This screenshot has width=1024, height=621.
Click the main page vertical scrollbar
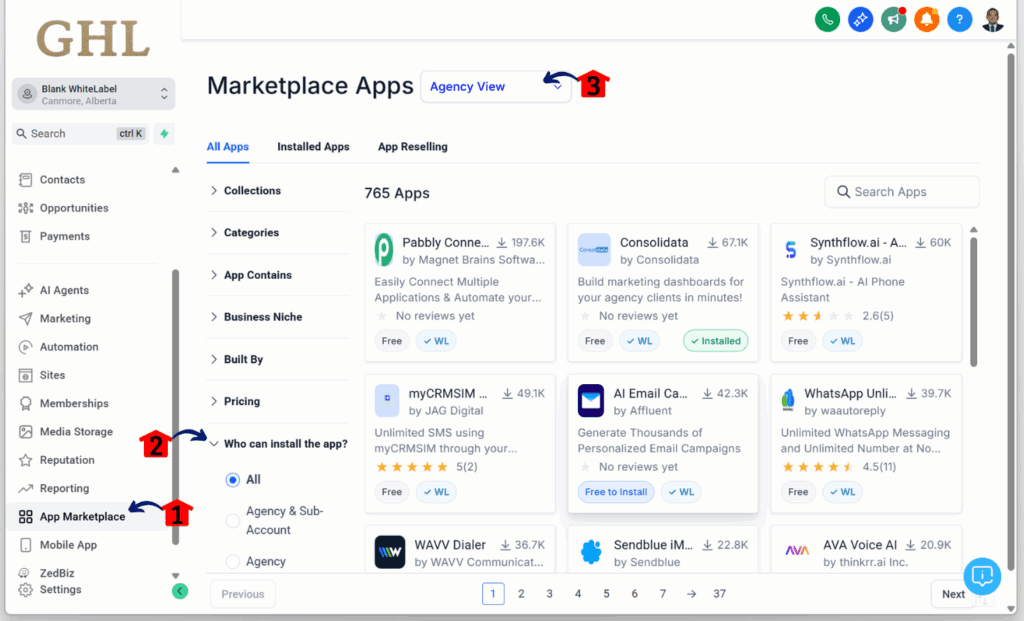(x=1011, y=313)
